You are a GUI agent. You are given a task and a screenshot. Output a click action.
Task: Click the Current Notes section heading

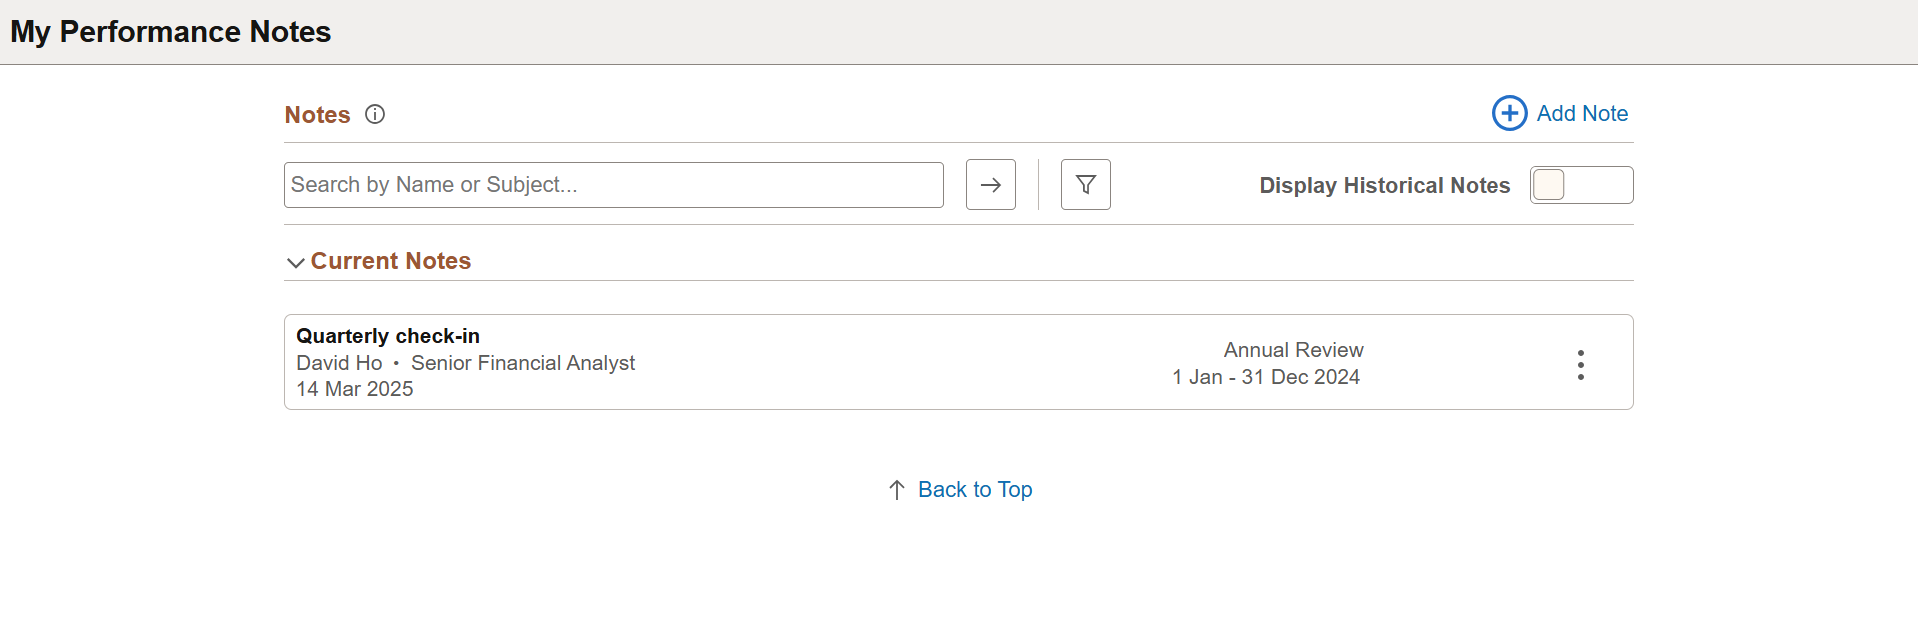click(390, 261)
